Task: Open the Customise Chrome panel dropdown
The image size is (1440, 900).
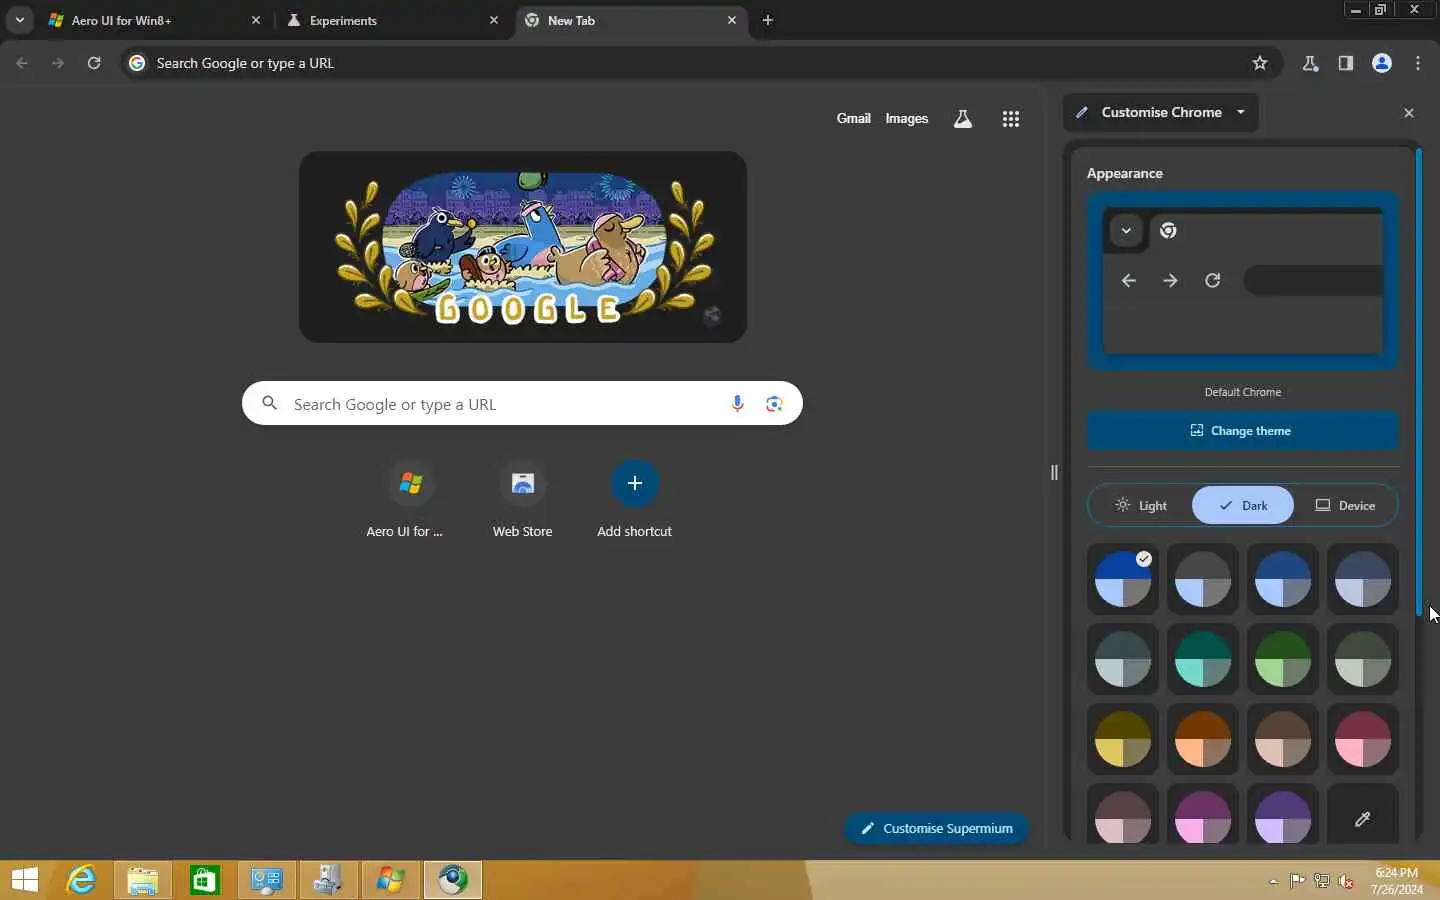Action: [1161, 112]
